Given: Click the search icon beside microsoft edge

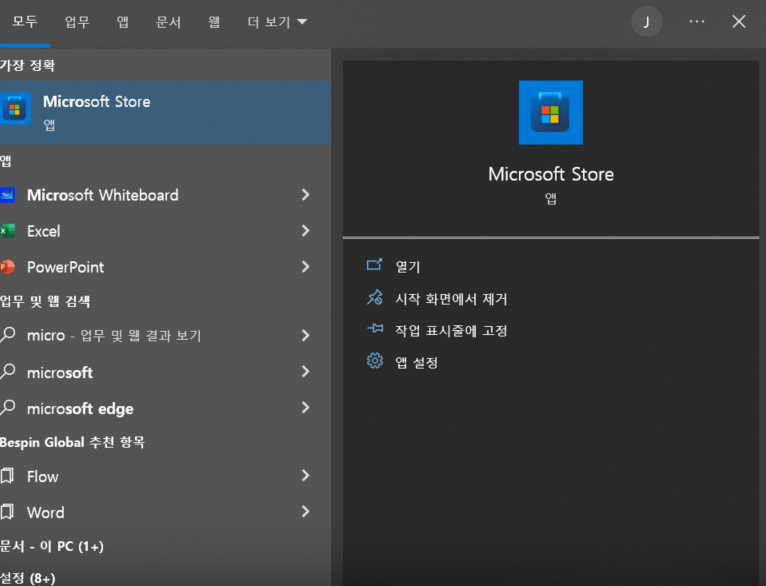Looking at the screenshot, I should (x=7, y=408).
